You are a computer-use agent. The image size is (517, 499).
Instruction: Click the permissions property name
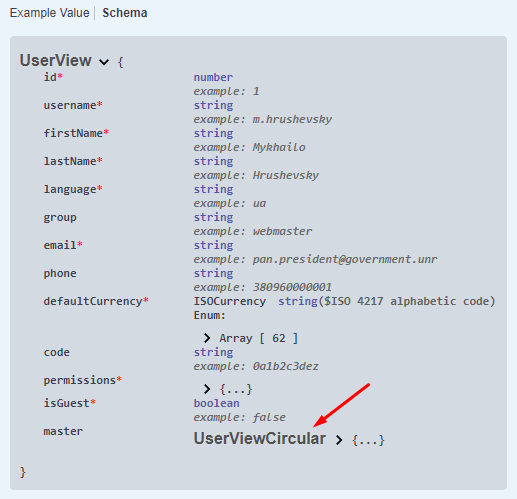pos(80,380)
